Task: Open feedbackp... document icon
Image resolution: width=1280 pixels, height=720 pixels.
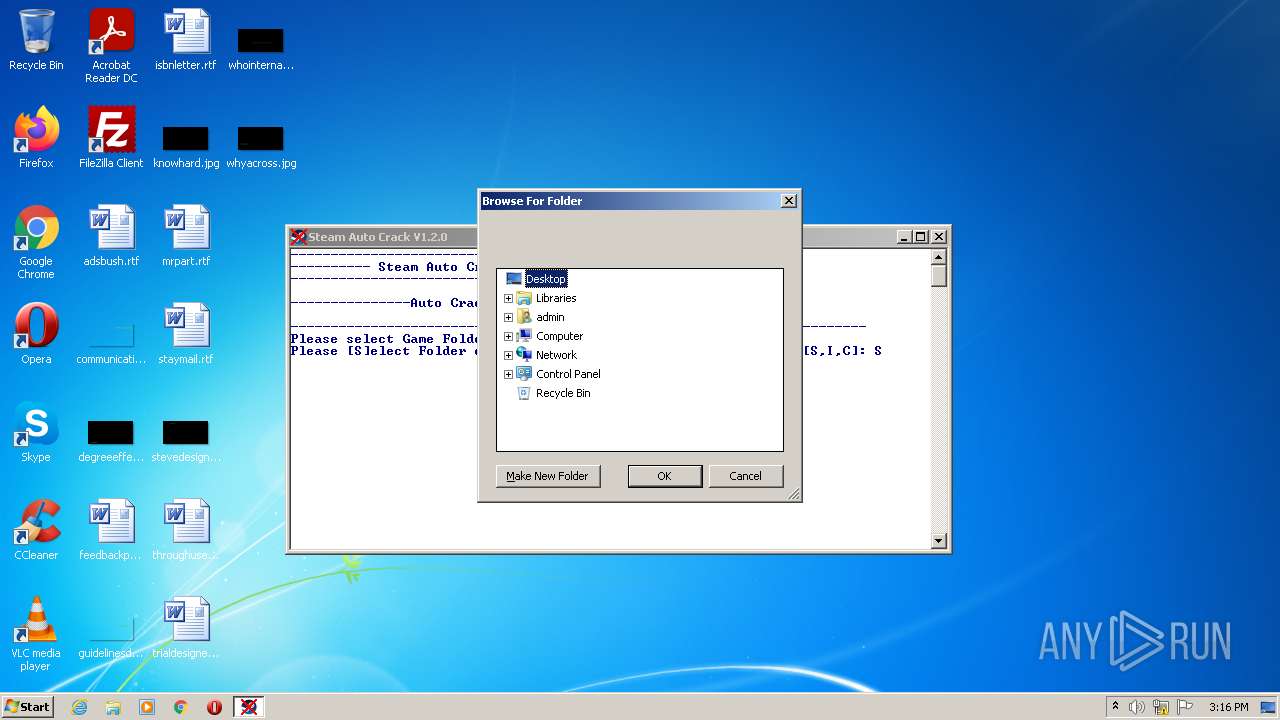Action: [111, 530]
